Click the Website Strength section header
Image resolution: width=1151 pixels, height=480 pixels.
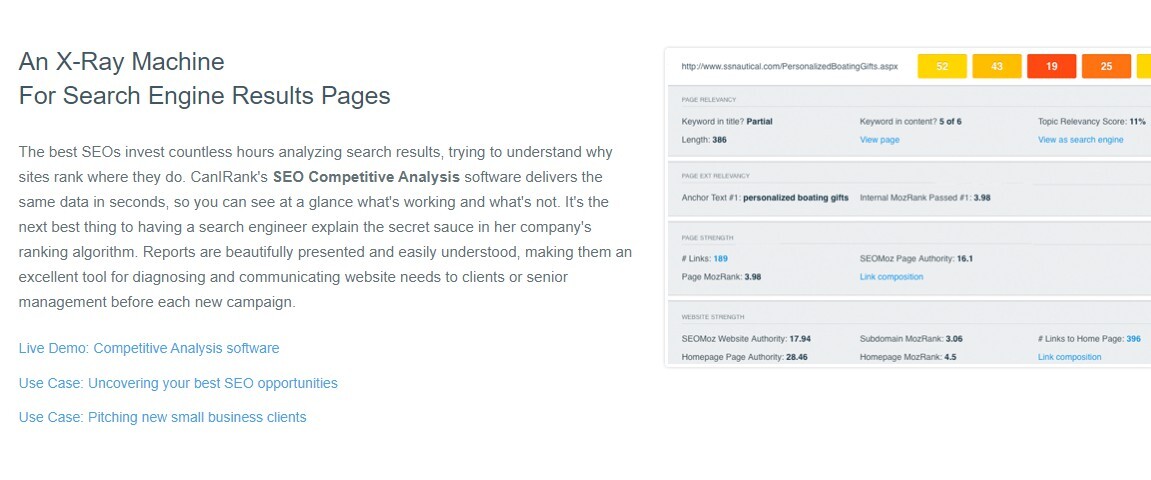coord(713,317)
